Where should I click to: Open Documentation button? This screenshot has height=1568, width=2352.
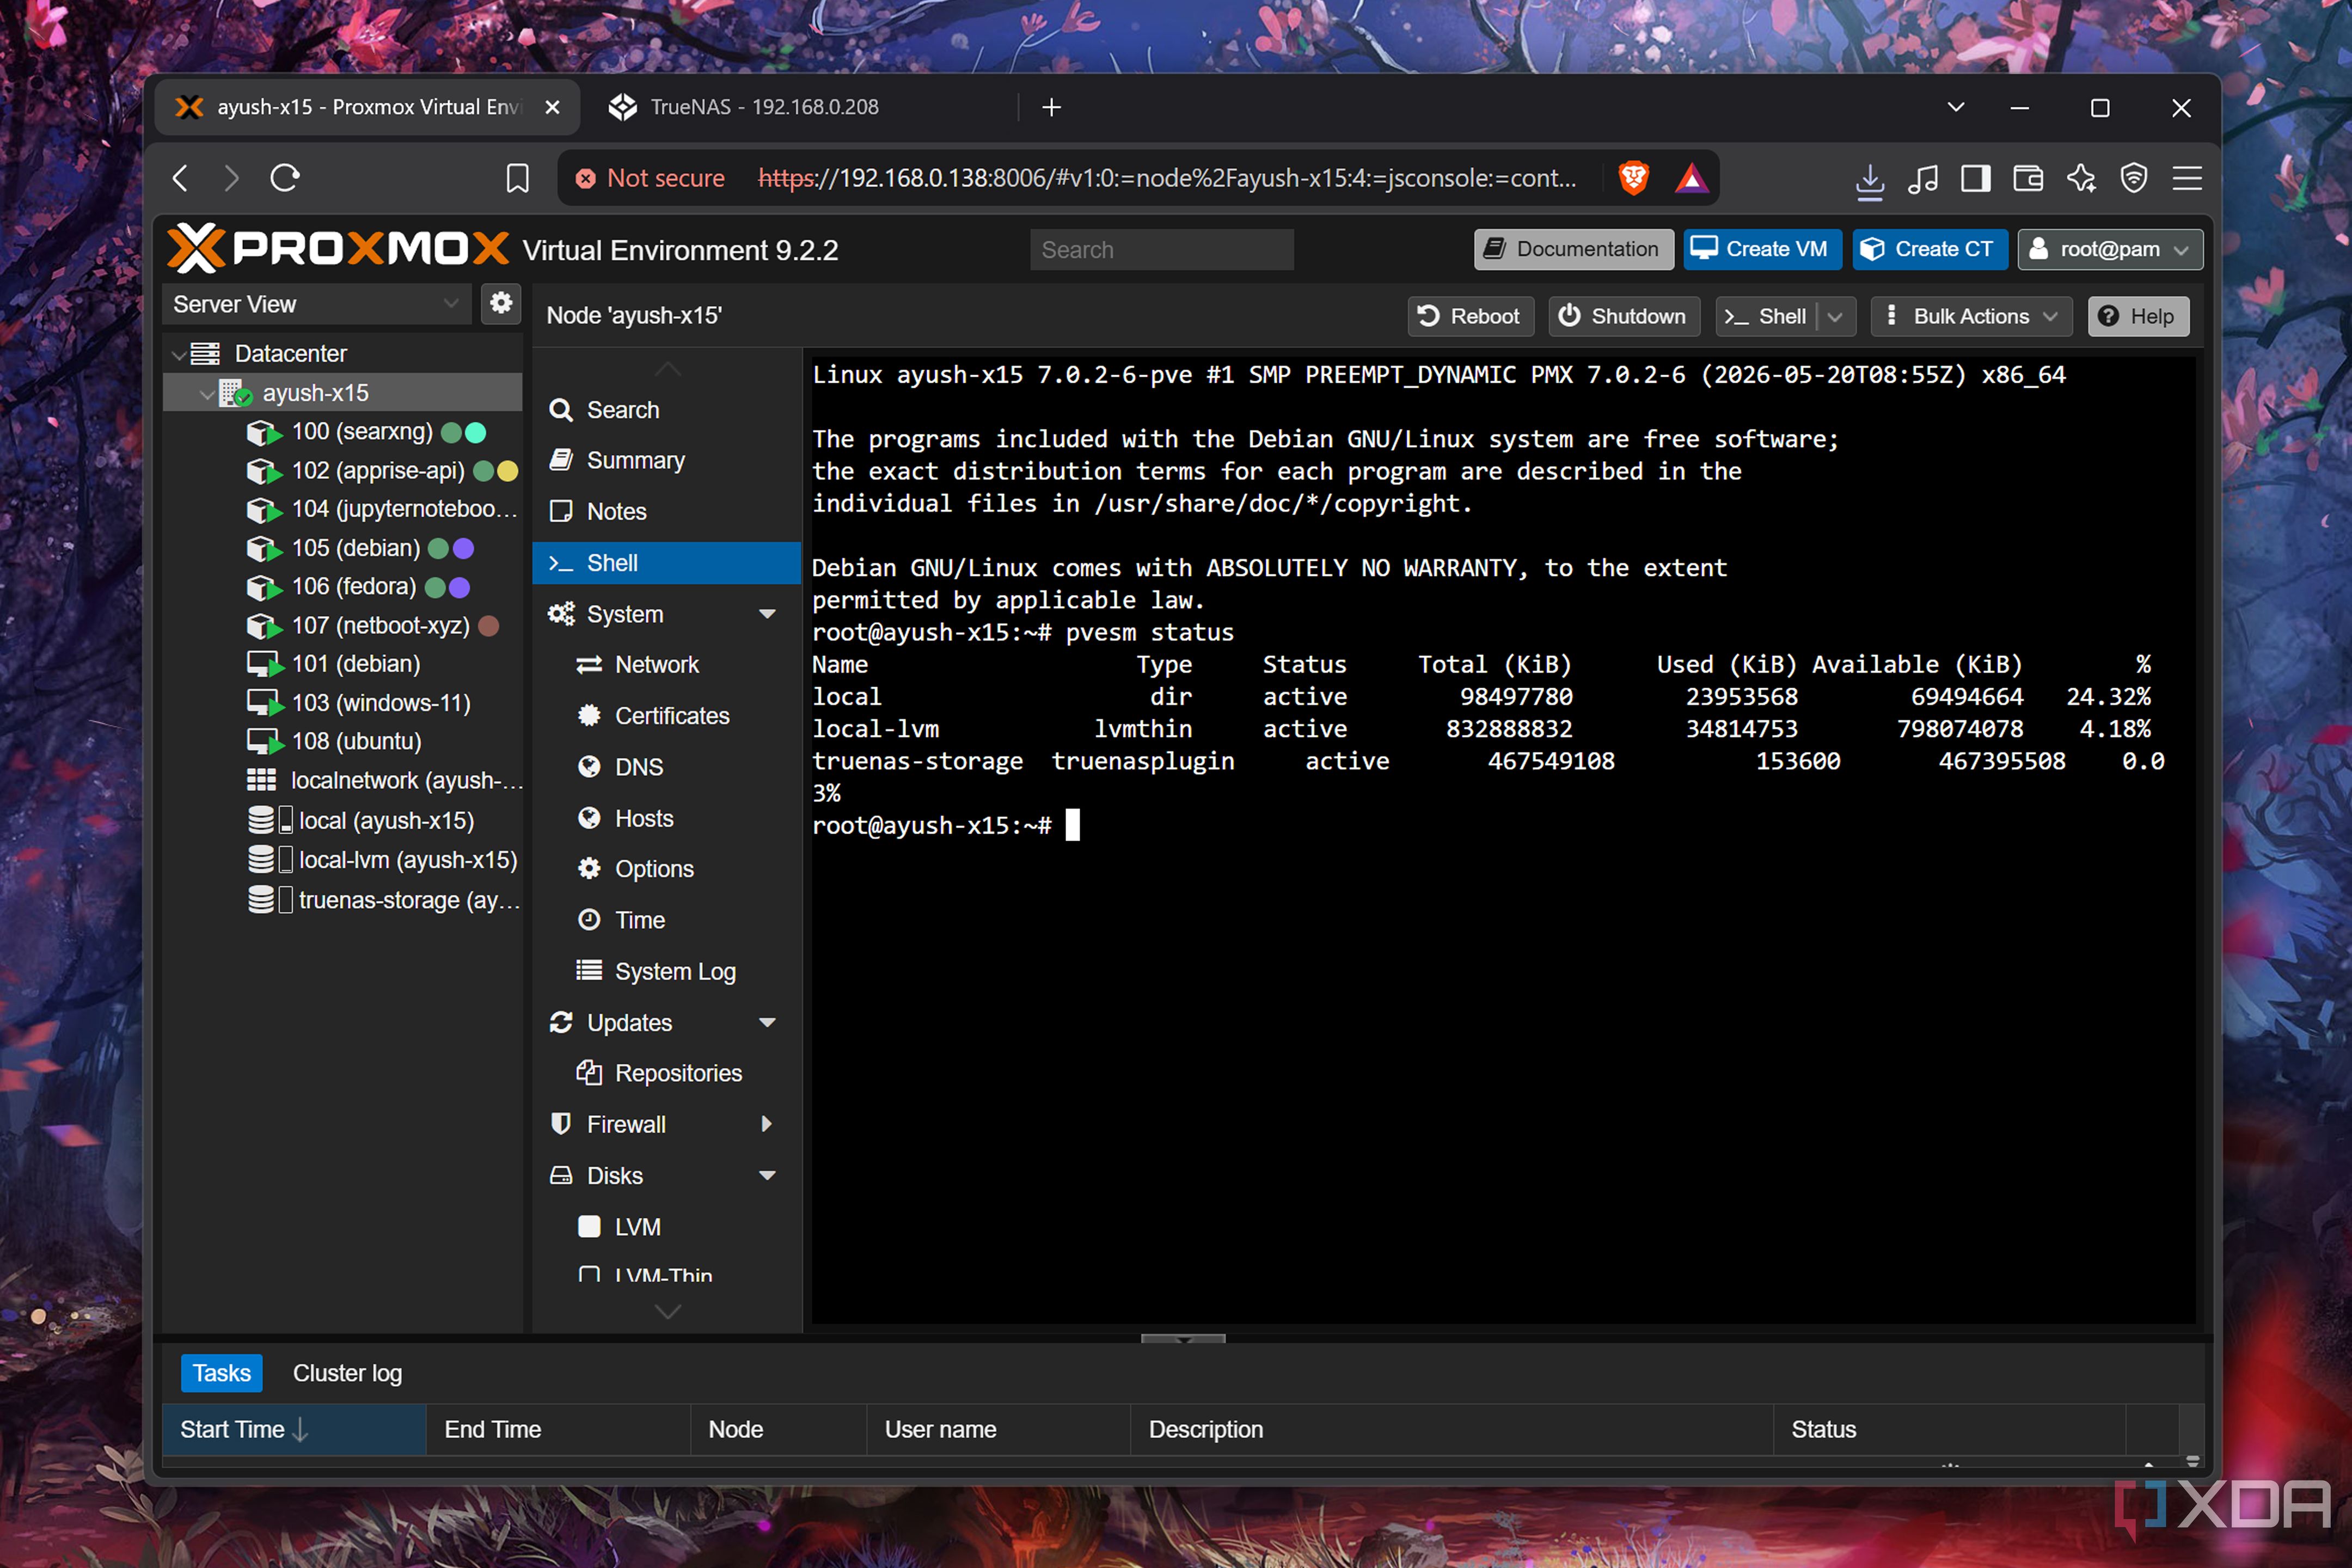pos(1573,249)
